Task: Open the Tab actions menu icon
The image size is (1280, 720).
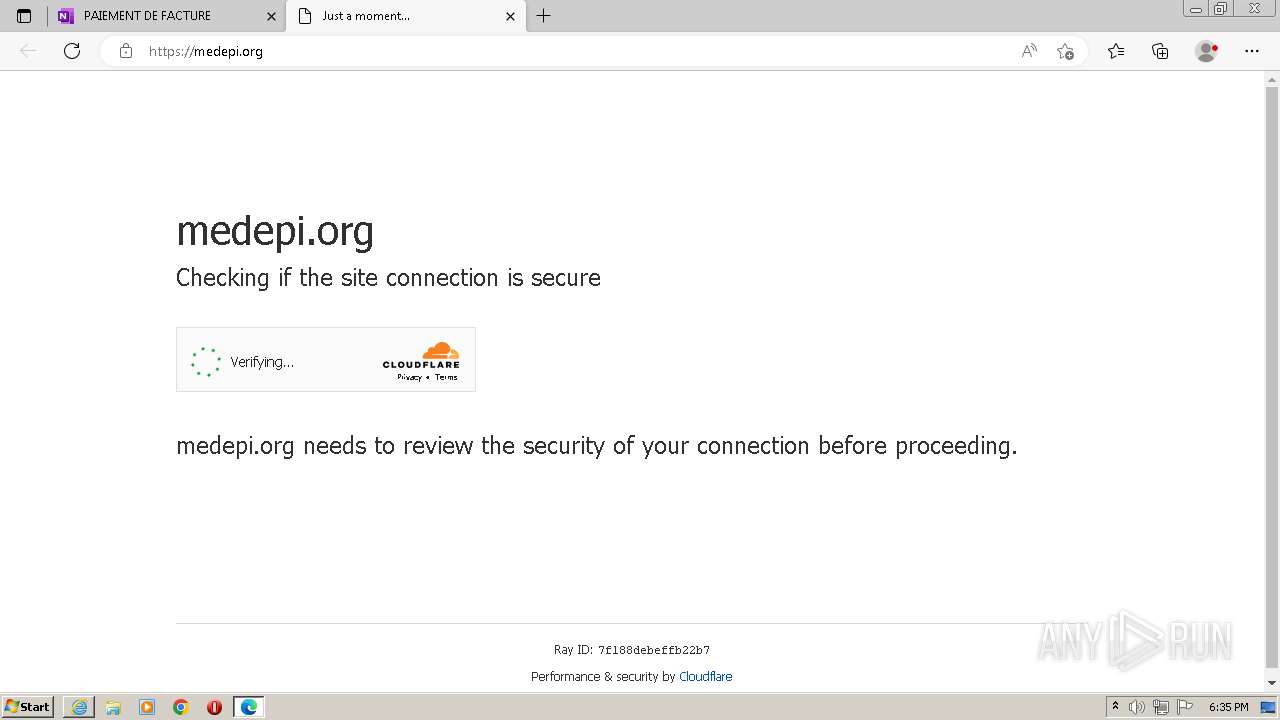Action: (x=24, y=16)
